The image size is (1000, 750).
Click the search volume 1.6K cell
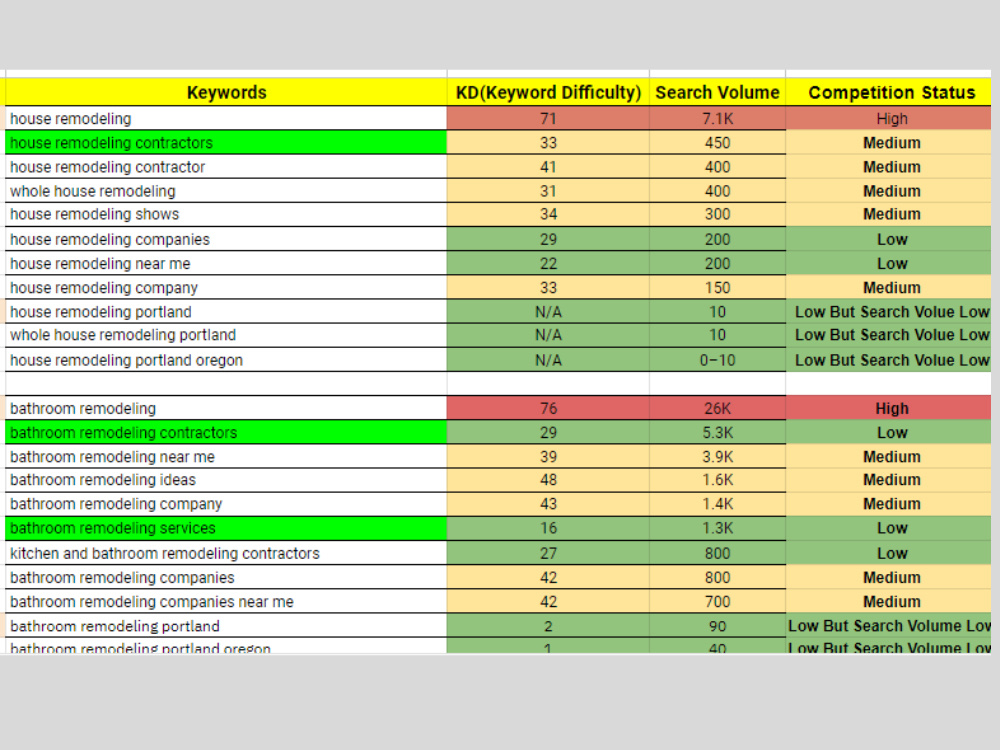click(717, 480)
